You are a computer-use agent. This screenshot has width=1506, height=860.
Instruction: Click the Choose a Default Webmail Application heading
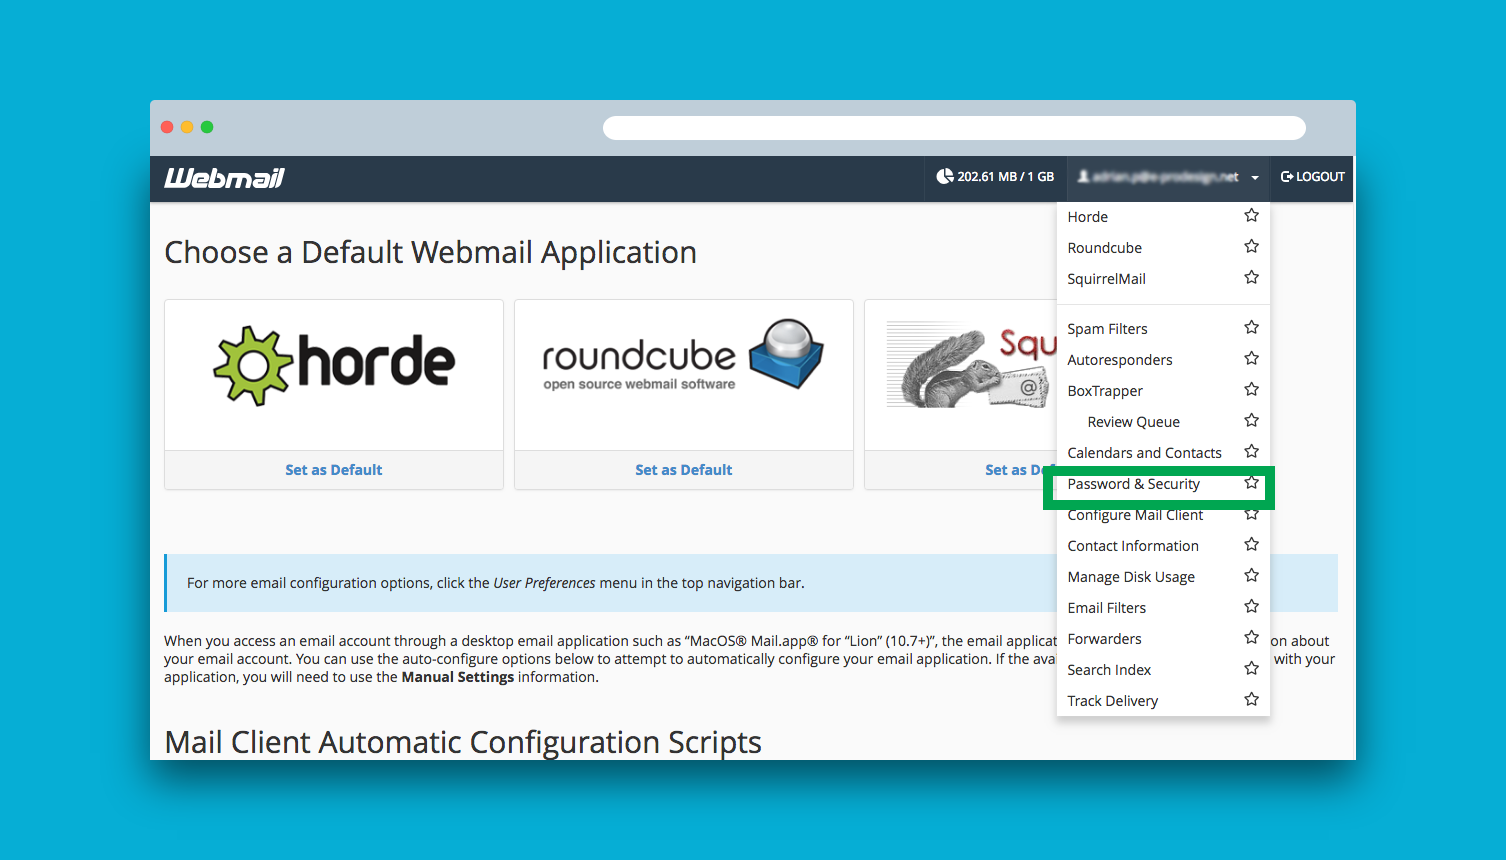point(430,253)
